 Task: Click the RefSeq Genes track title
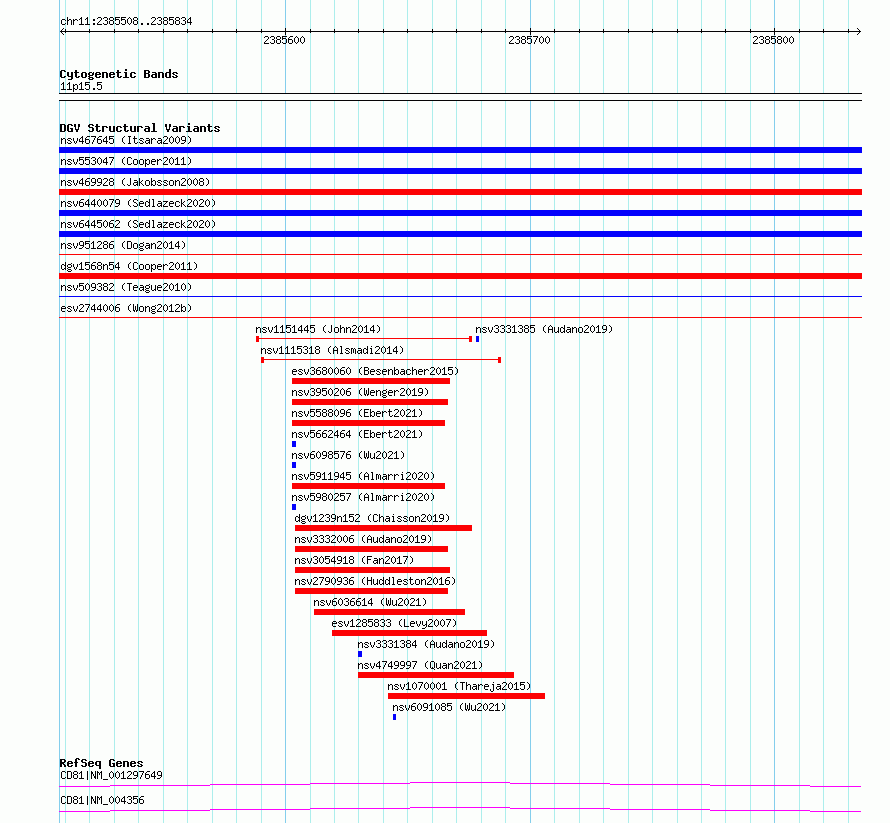point(101,763)
